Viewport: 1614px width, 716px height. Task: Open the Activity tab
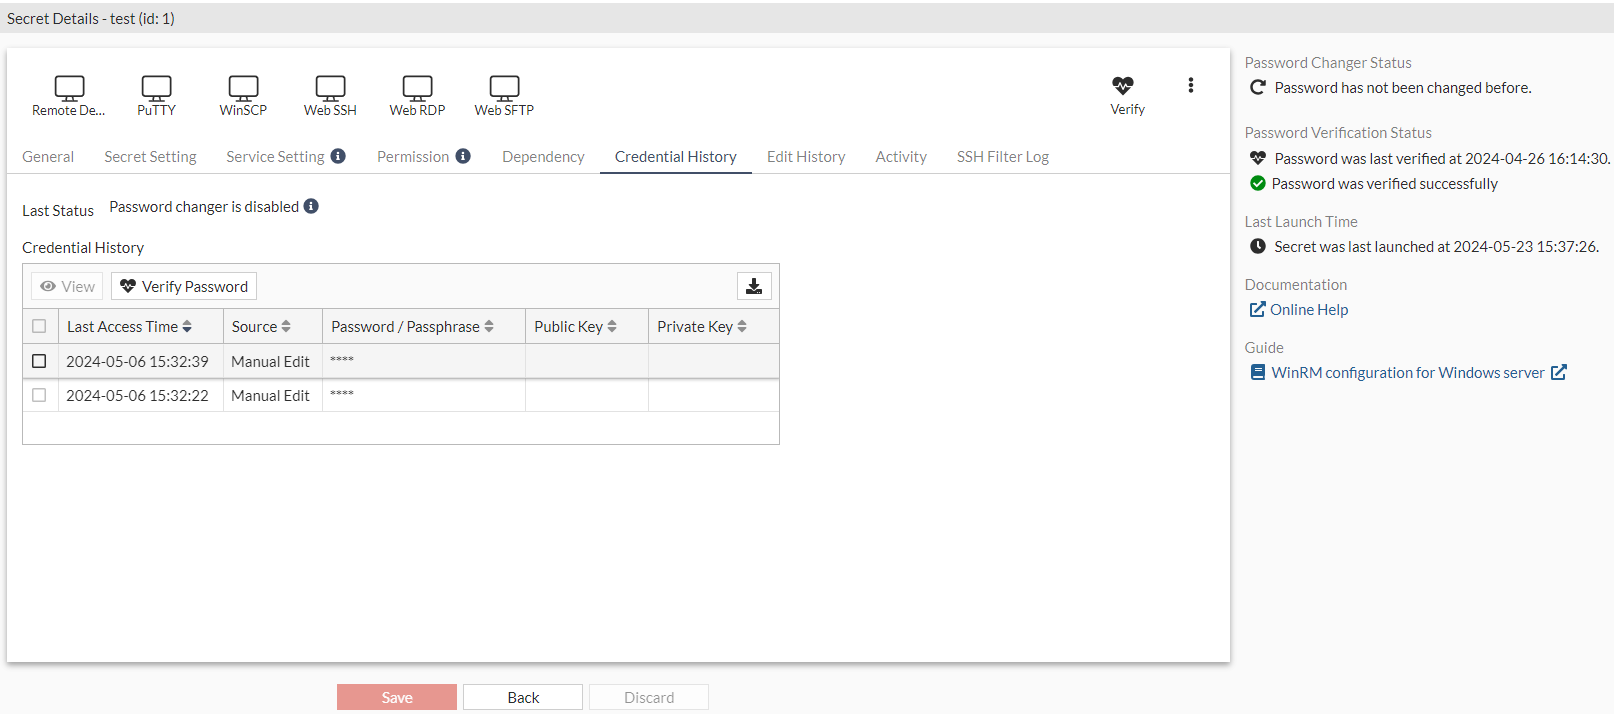(901, 156)
